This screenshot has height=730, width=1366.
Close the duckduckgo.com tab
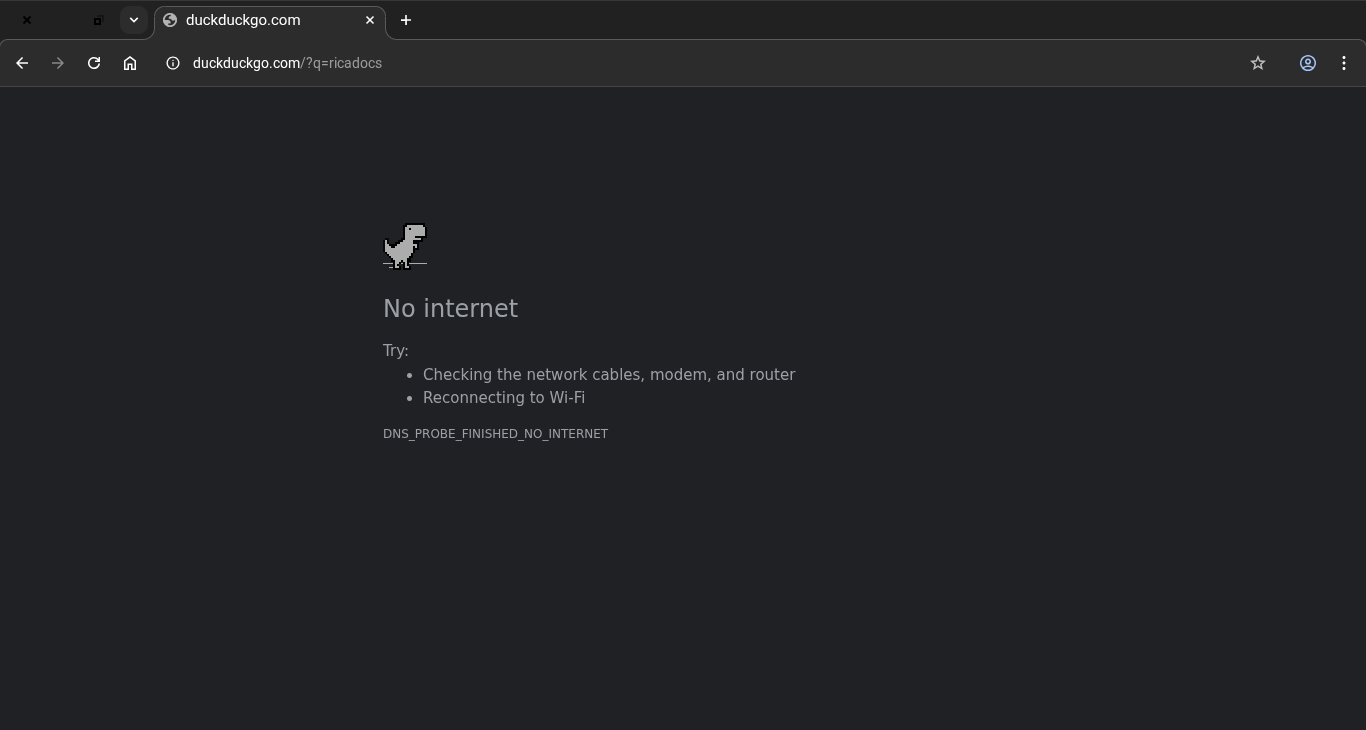(x=370, y=20)
